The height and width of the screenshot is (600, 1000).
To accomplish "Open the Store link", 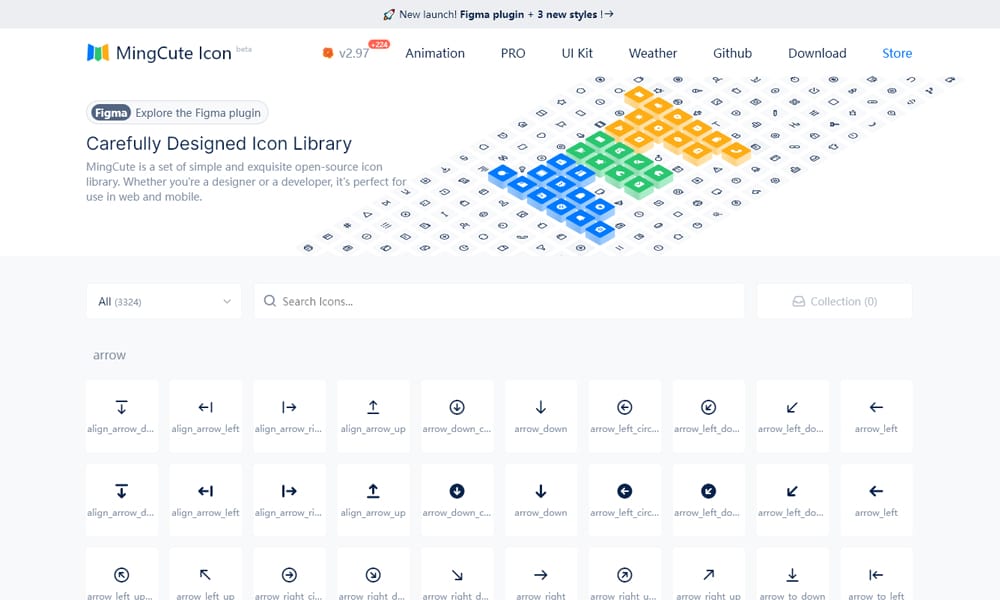I will pos(897,53).
